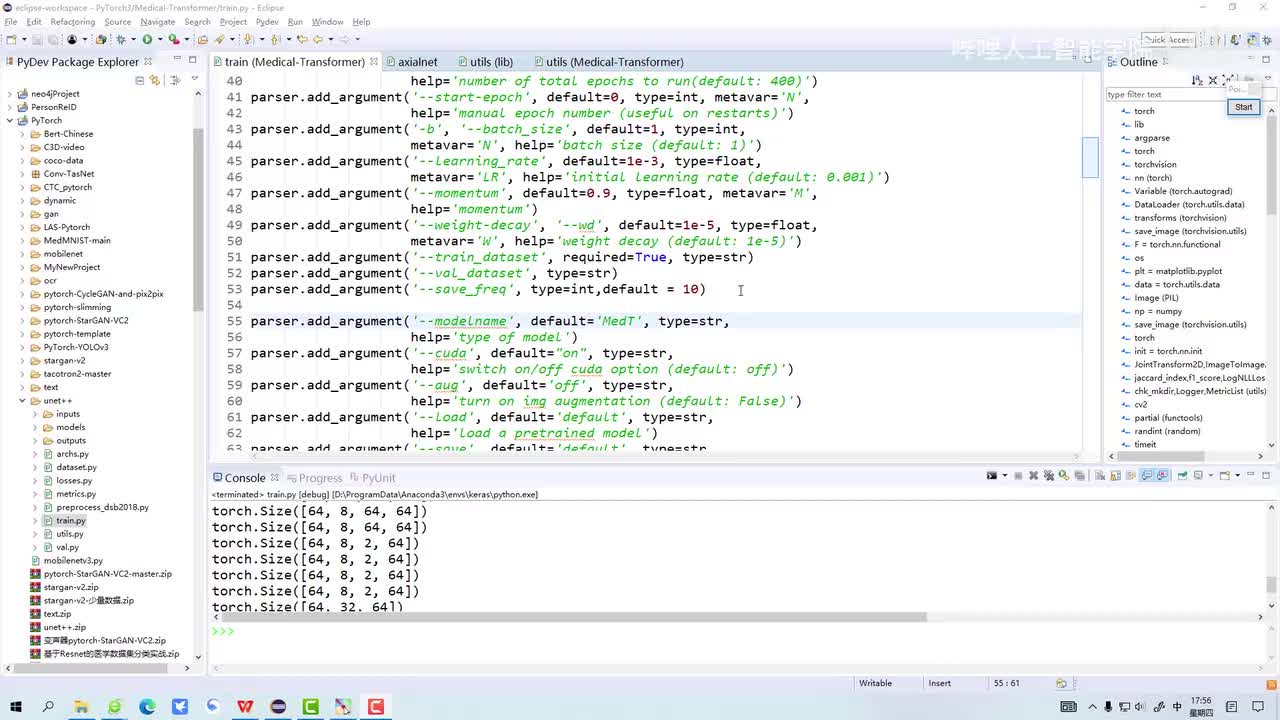Click the Debug bug toolbar icon
1280x720 pixels.
click(120, 39)
